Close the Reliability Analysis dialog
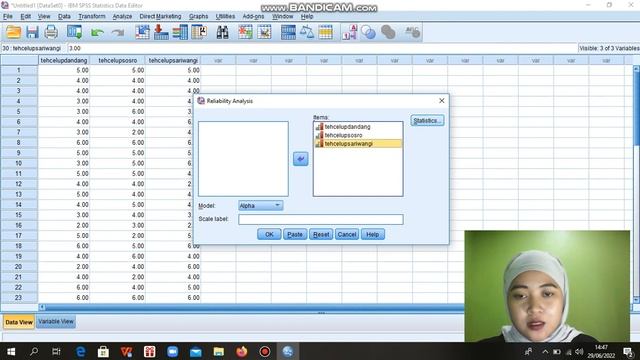 (442, 100)
